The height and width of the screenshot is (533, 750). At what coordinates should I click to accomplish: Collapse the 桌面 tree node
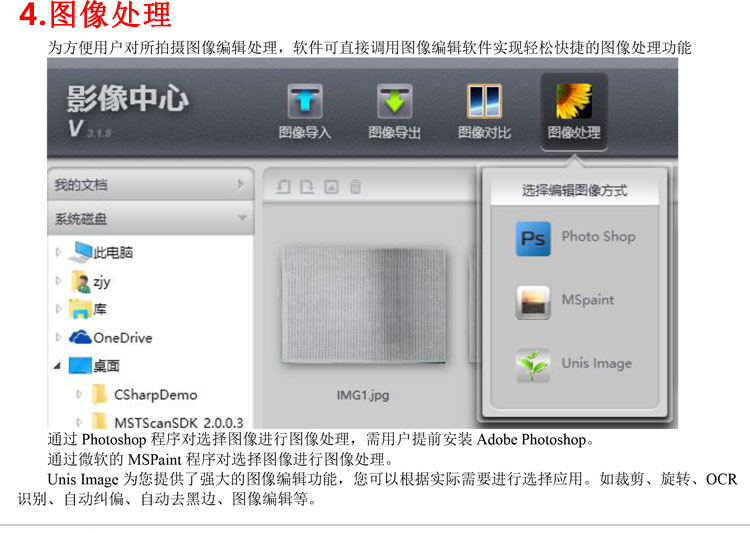pyautogui.click(x=57, y=366)
